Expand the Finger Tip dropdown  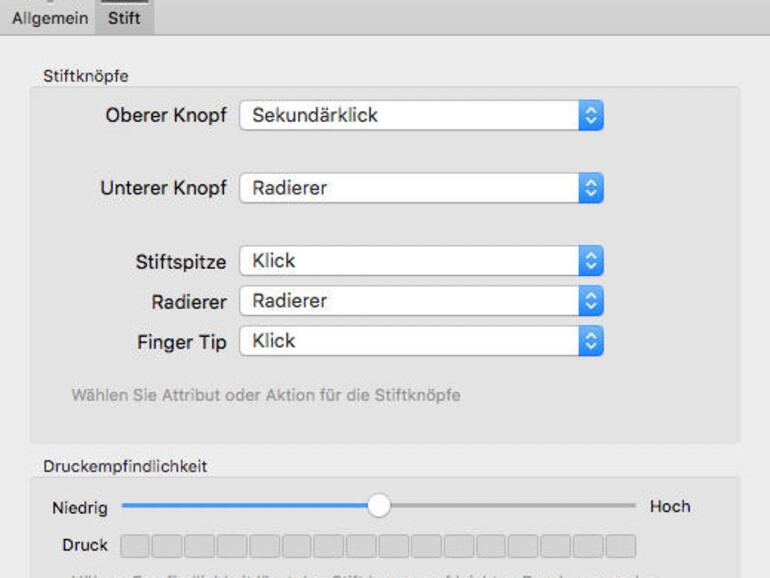pos(409,341)
